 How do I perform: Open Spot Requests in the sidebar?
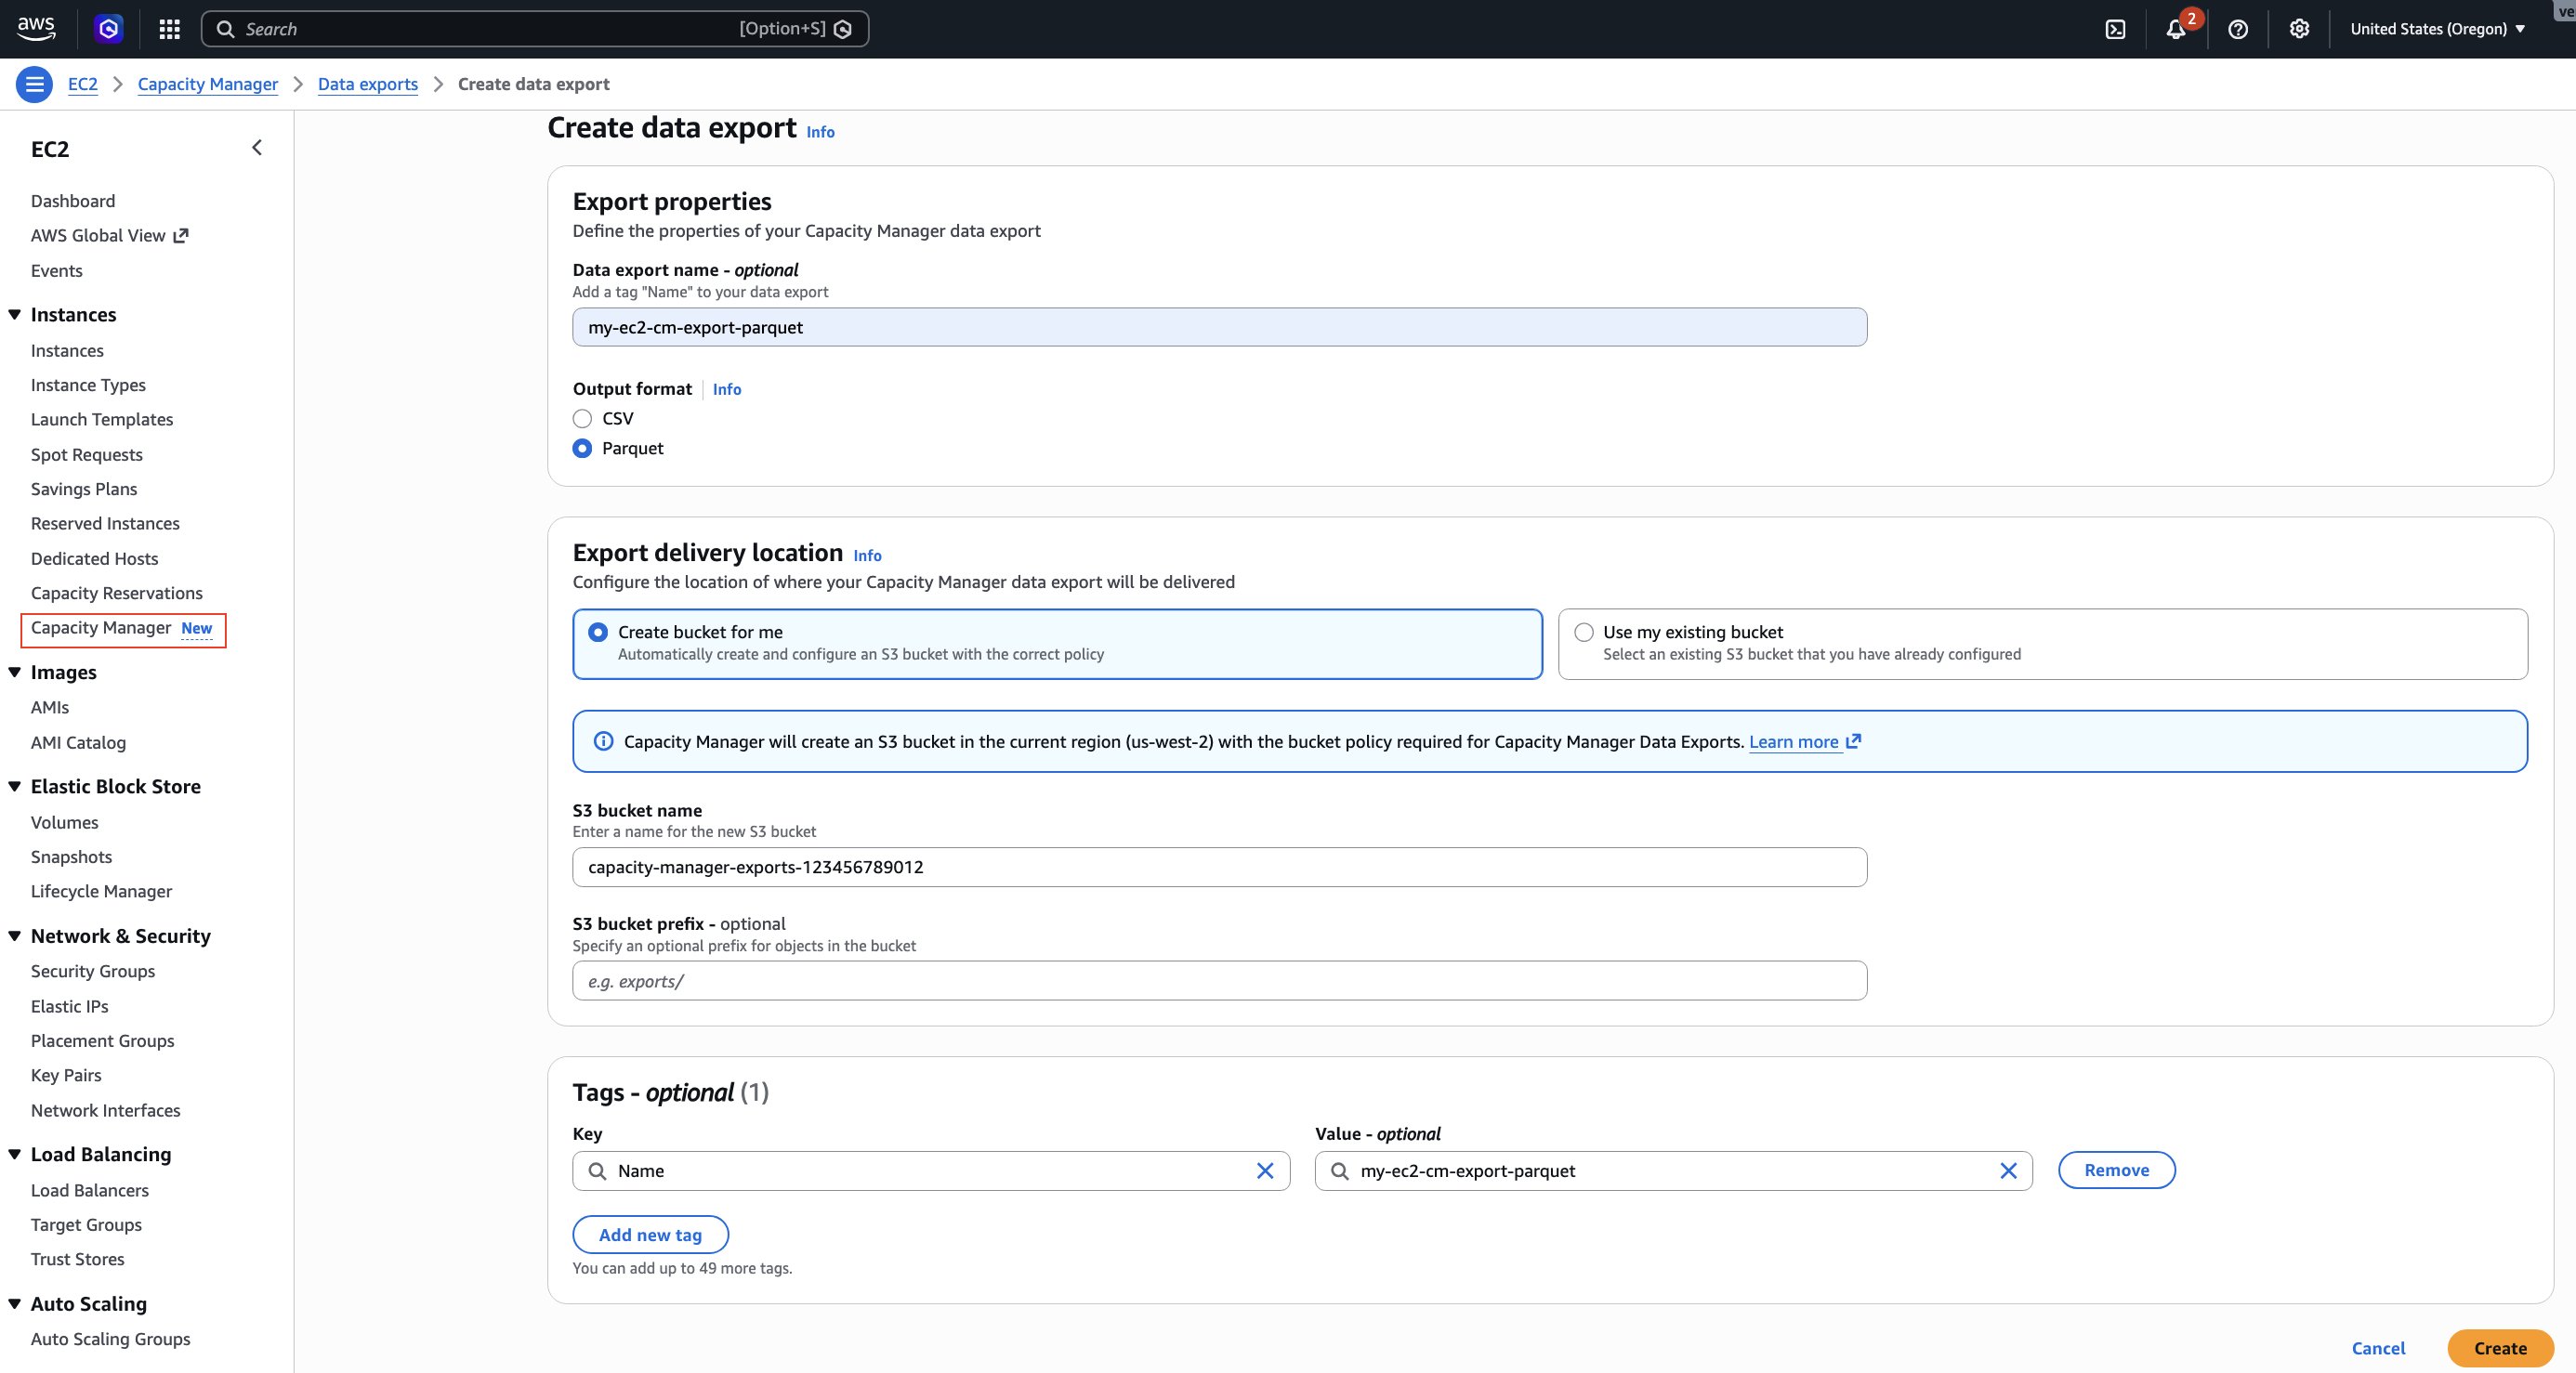87,455
